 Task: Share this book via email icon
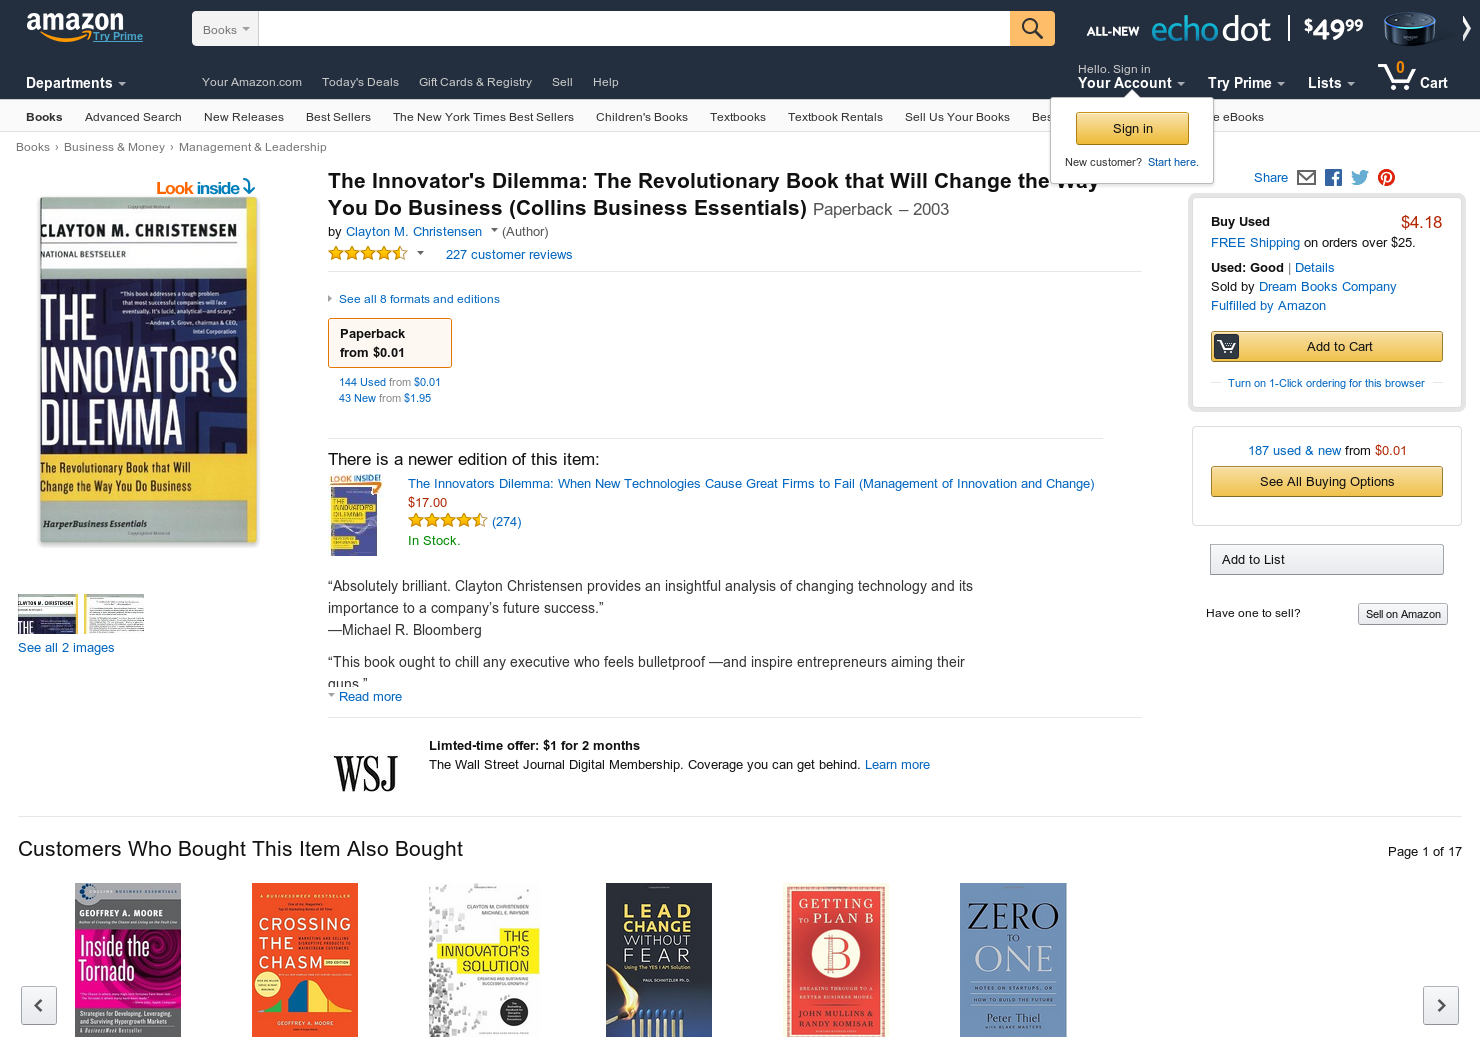(x=1306, y=178)
